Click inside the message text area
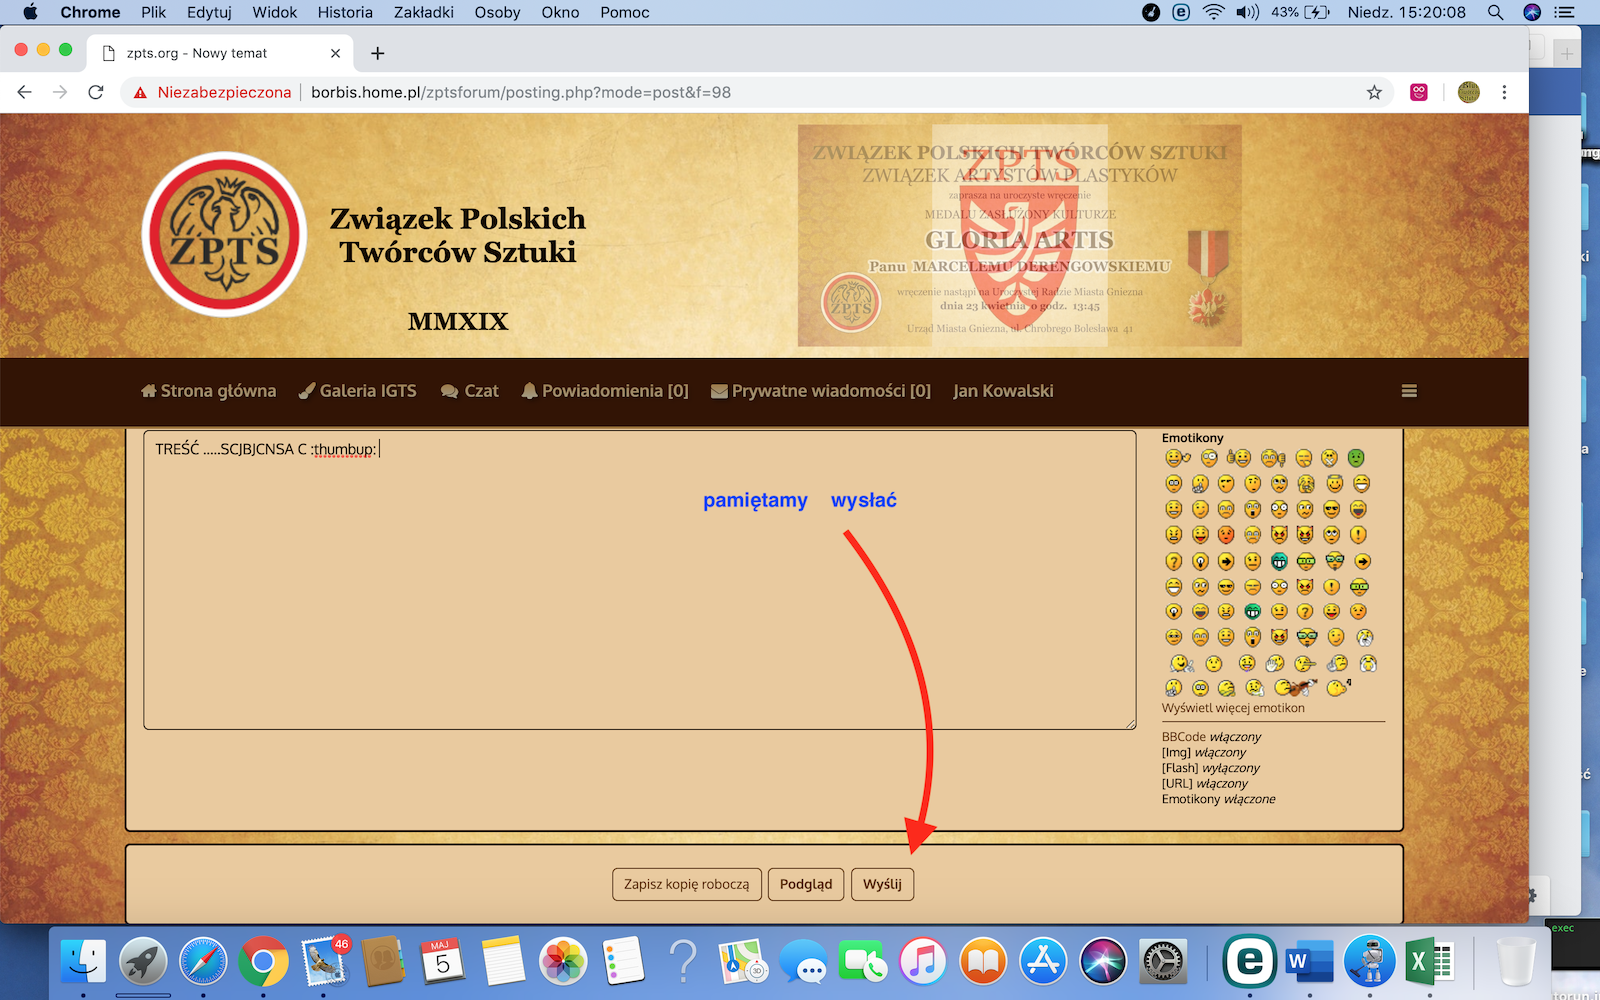The width and height of the screenshot is (1600, 1000). (x=640, y=600)
